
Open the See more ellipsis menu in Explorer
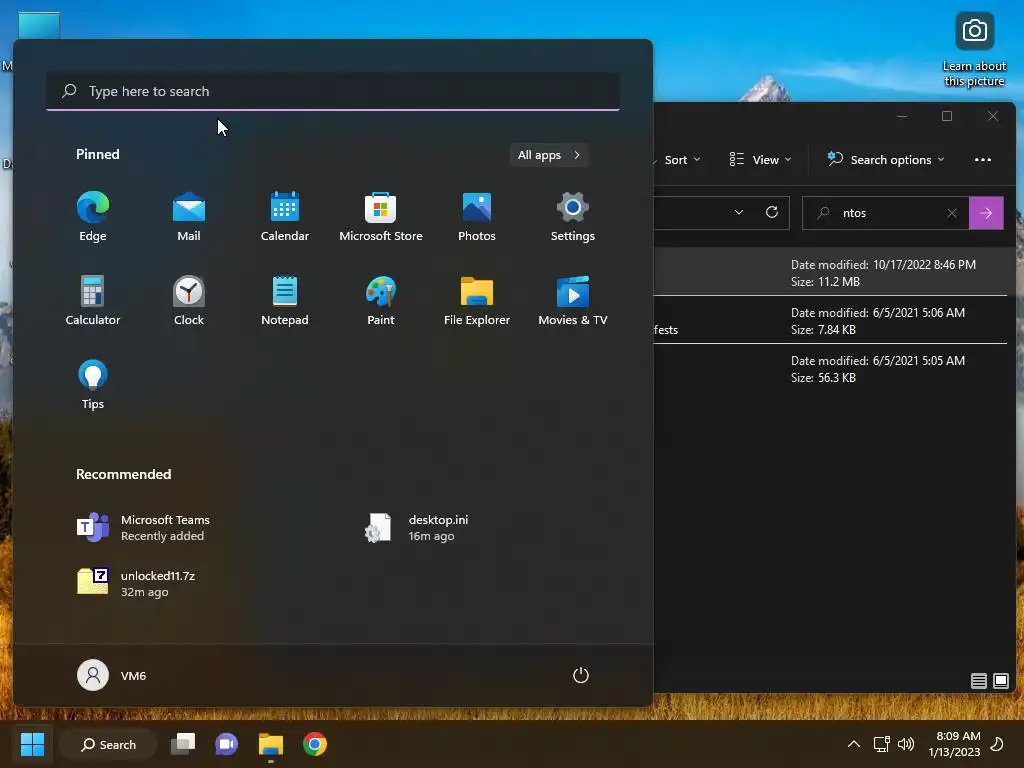point(982,160)
